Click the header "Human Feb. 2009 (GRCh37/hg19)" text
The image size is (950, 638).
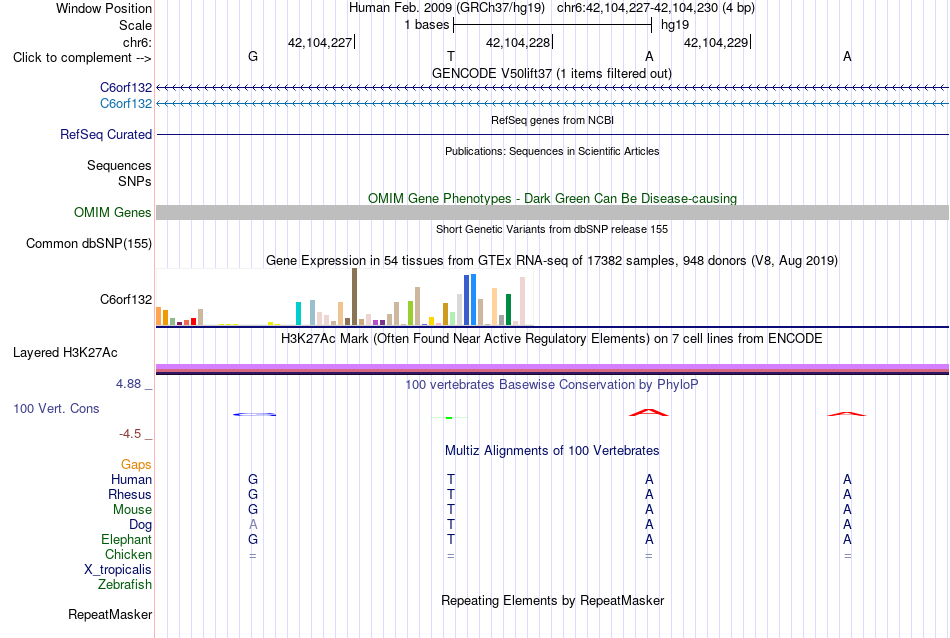(x=447, y=8)
